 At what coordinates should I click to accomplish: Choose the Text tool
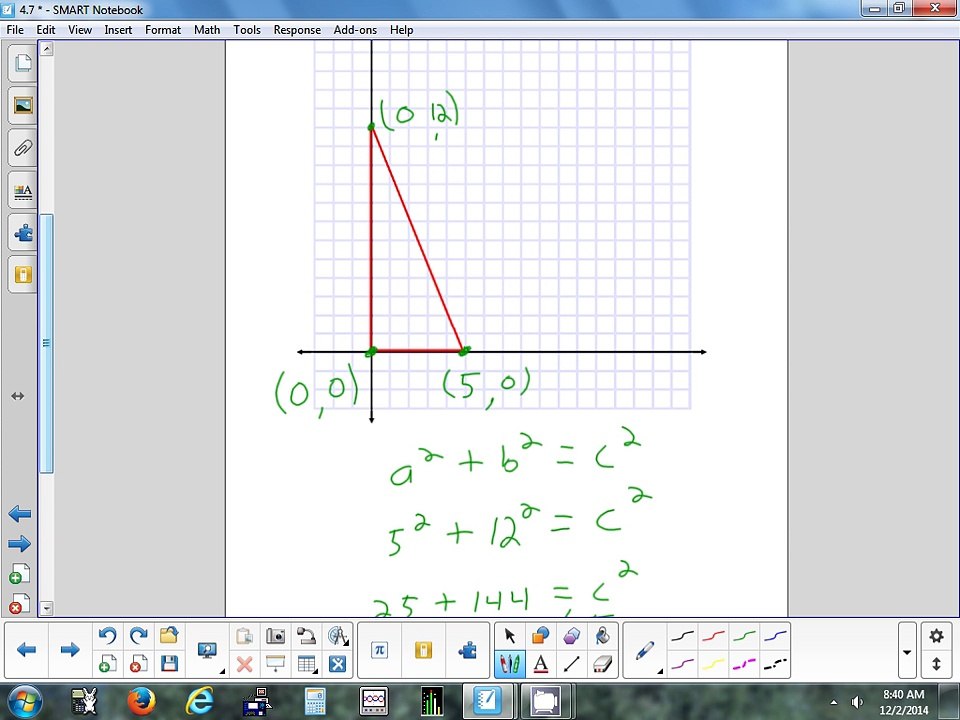coord(541,664)
